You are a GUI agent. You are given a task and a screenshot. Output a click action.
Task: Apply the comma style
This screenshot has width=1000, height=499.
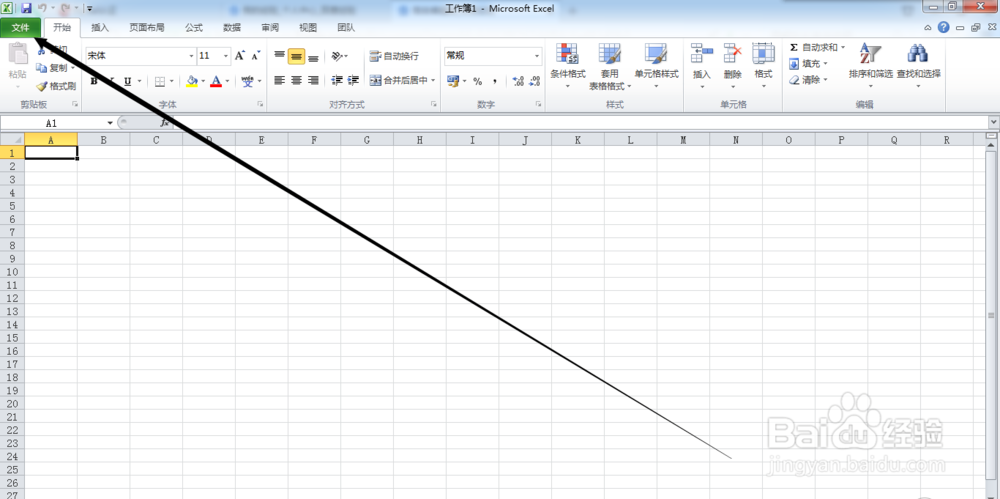494,81
